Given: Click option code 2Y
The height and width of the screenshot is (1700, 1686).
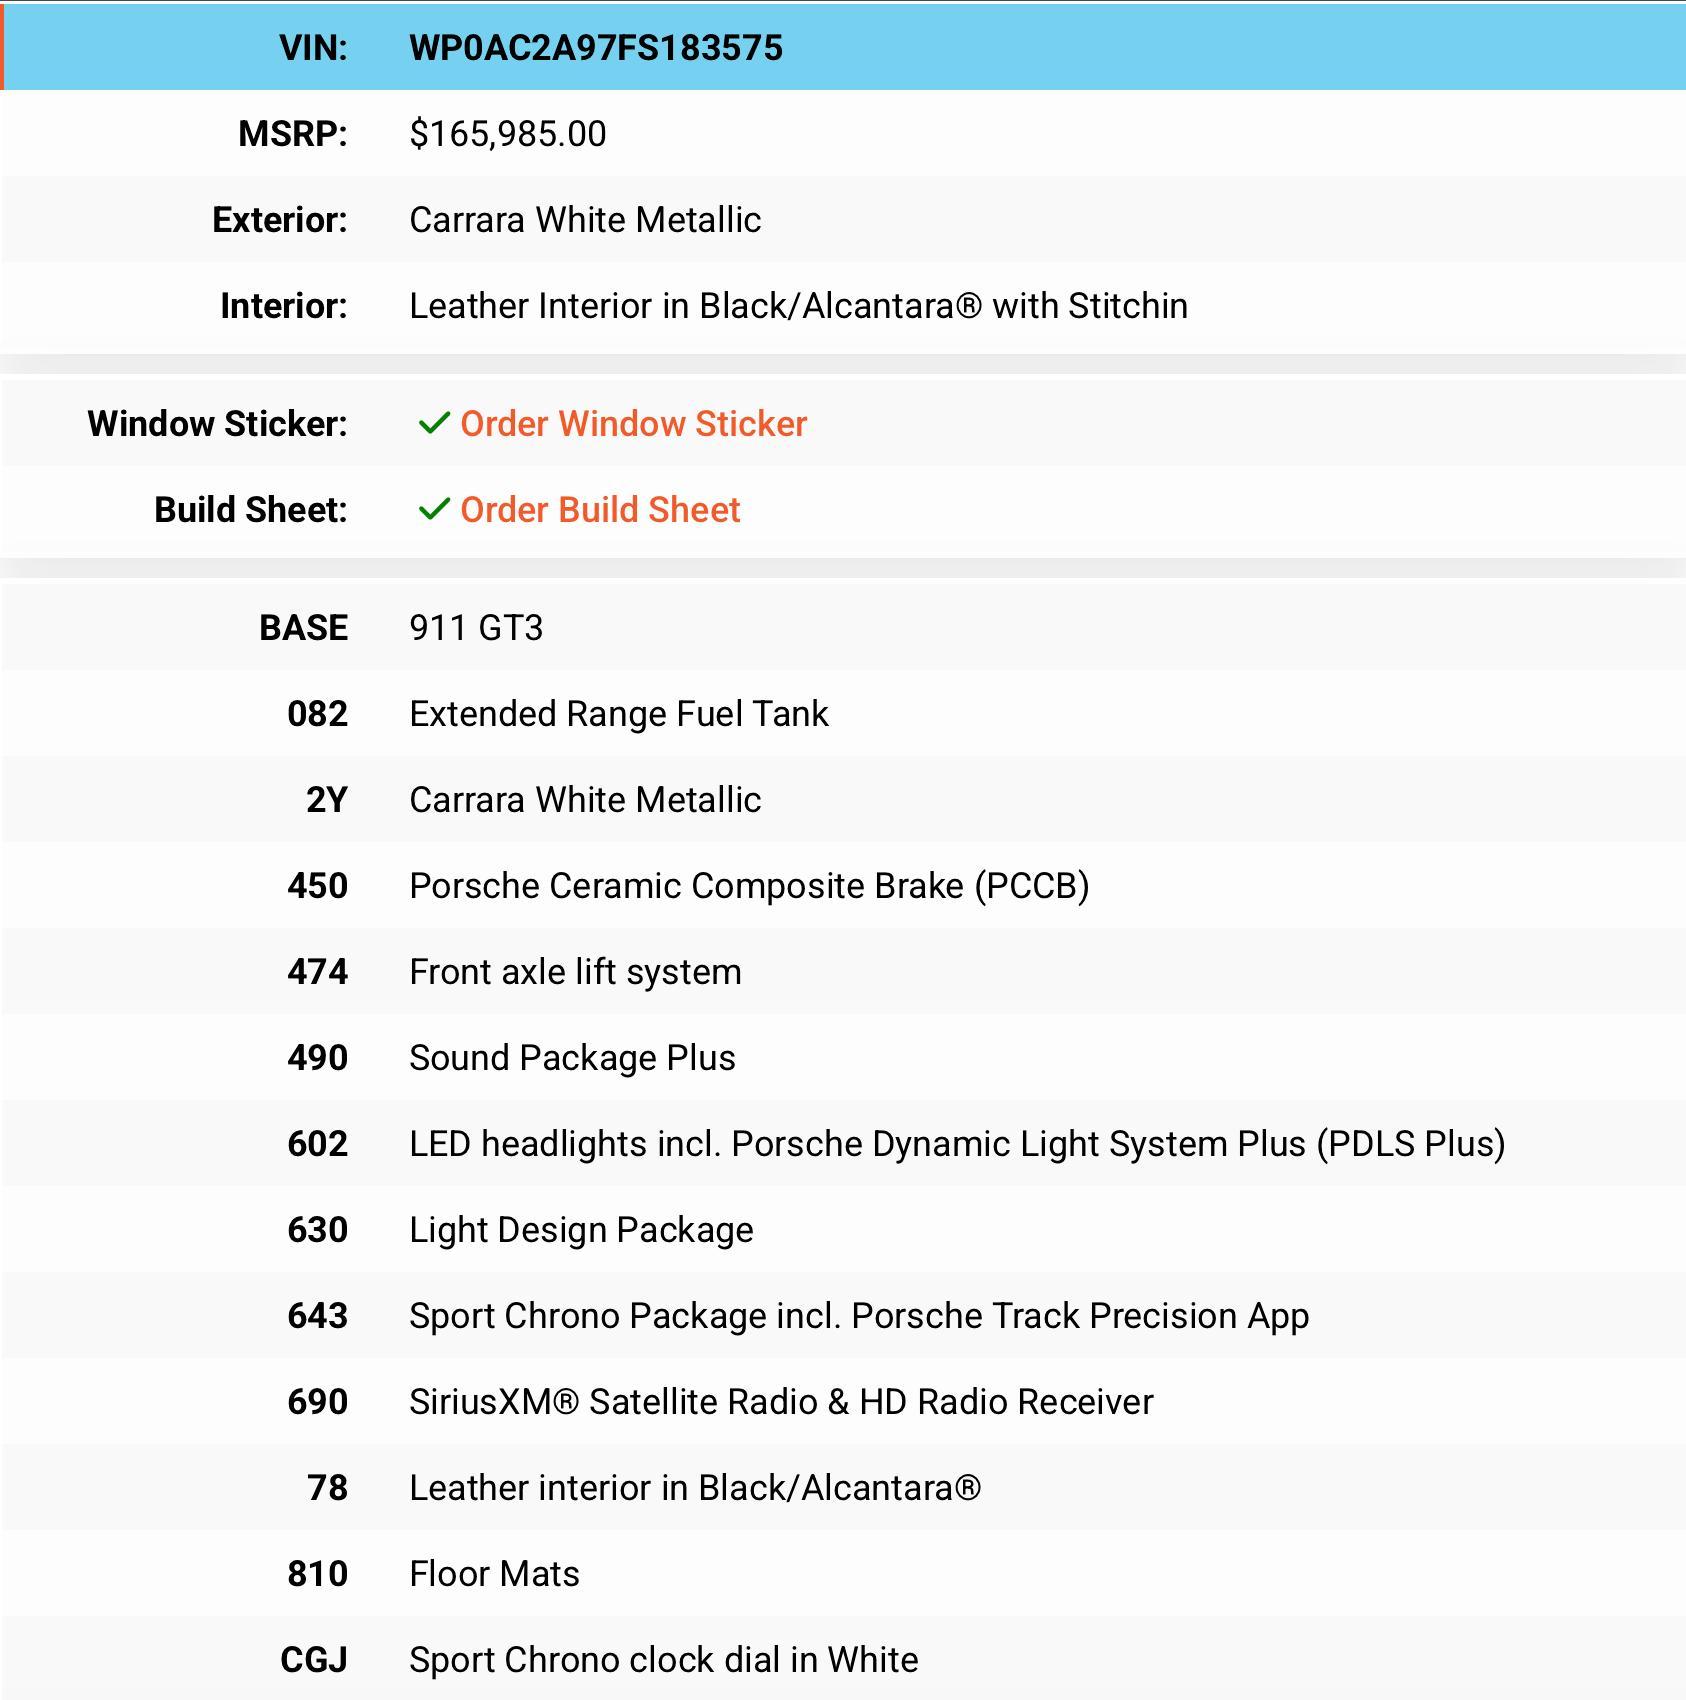Looking at the screenshot, I should [x=327, y=800].
